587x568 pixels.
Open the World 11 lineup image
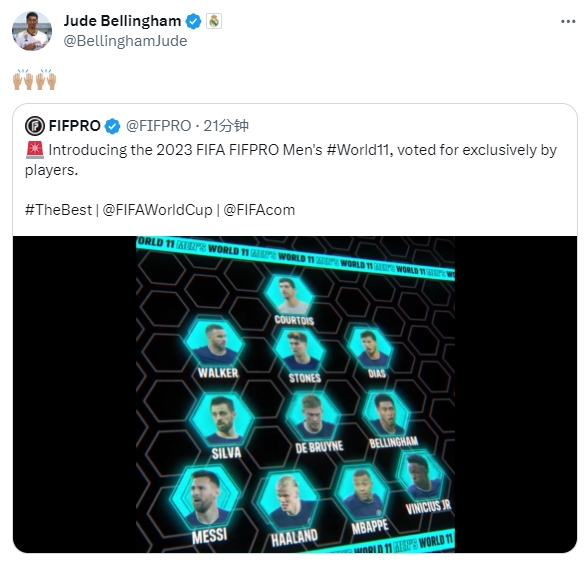295,394
